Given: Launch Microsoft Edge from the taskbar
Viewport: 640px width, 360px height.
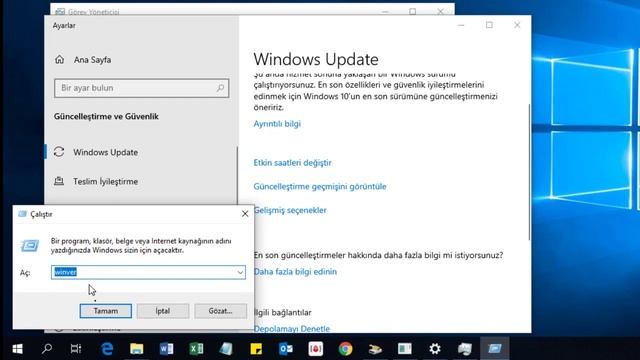Looking at the screenshot, I should (x=107, y=349).
